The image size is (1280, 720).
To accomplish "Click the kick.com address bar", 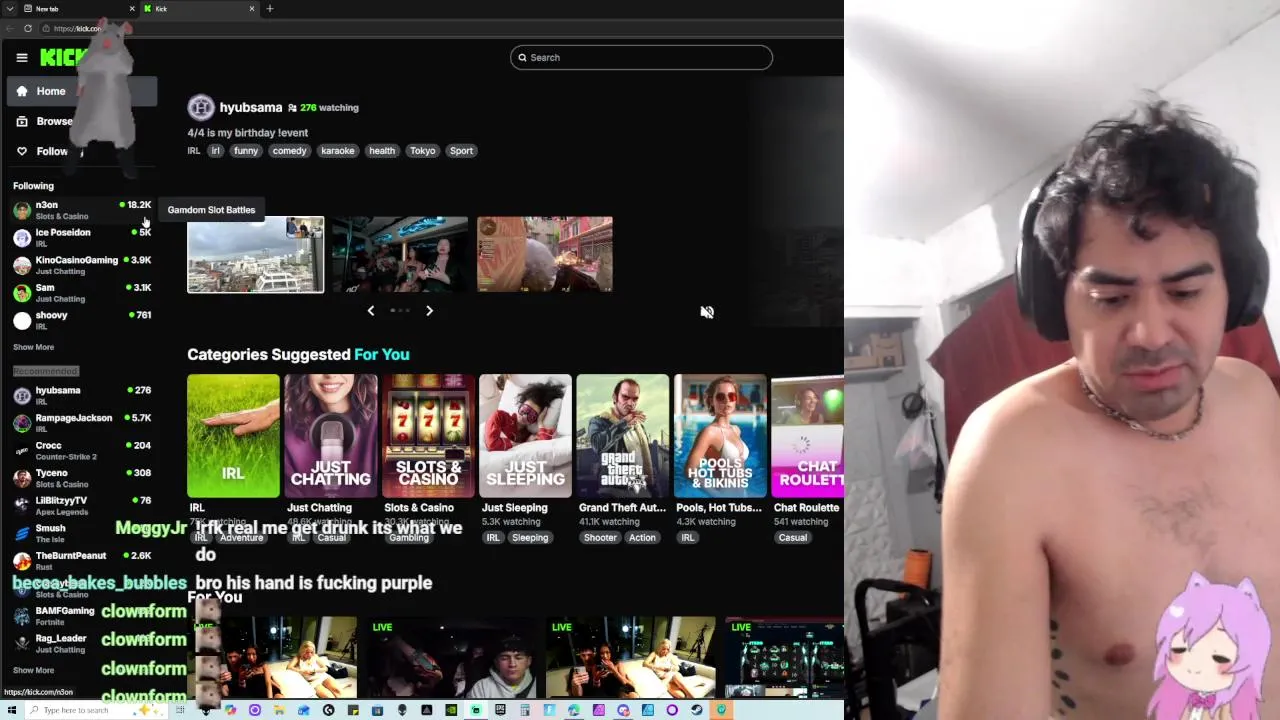I will (x=78, y=29).
